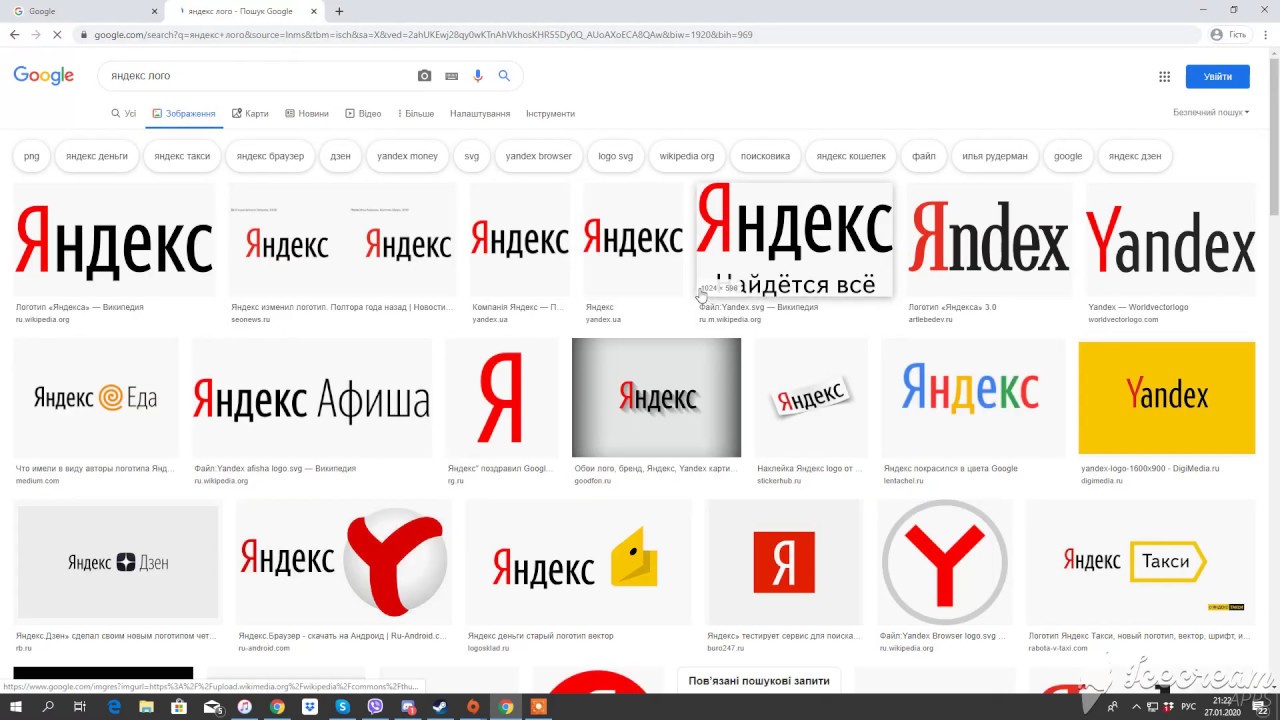Open yellow Yandex logo thumbnail from DigiMedia
Image resolution: width=1280 pixels, height=720 pixels.
click(x=1166, y=398)
